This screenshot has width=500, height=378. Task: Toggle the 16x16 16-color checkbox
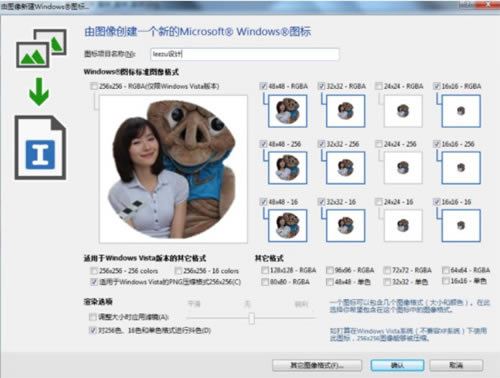coord(437,202)
